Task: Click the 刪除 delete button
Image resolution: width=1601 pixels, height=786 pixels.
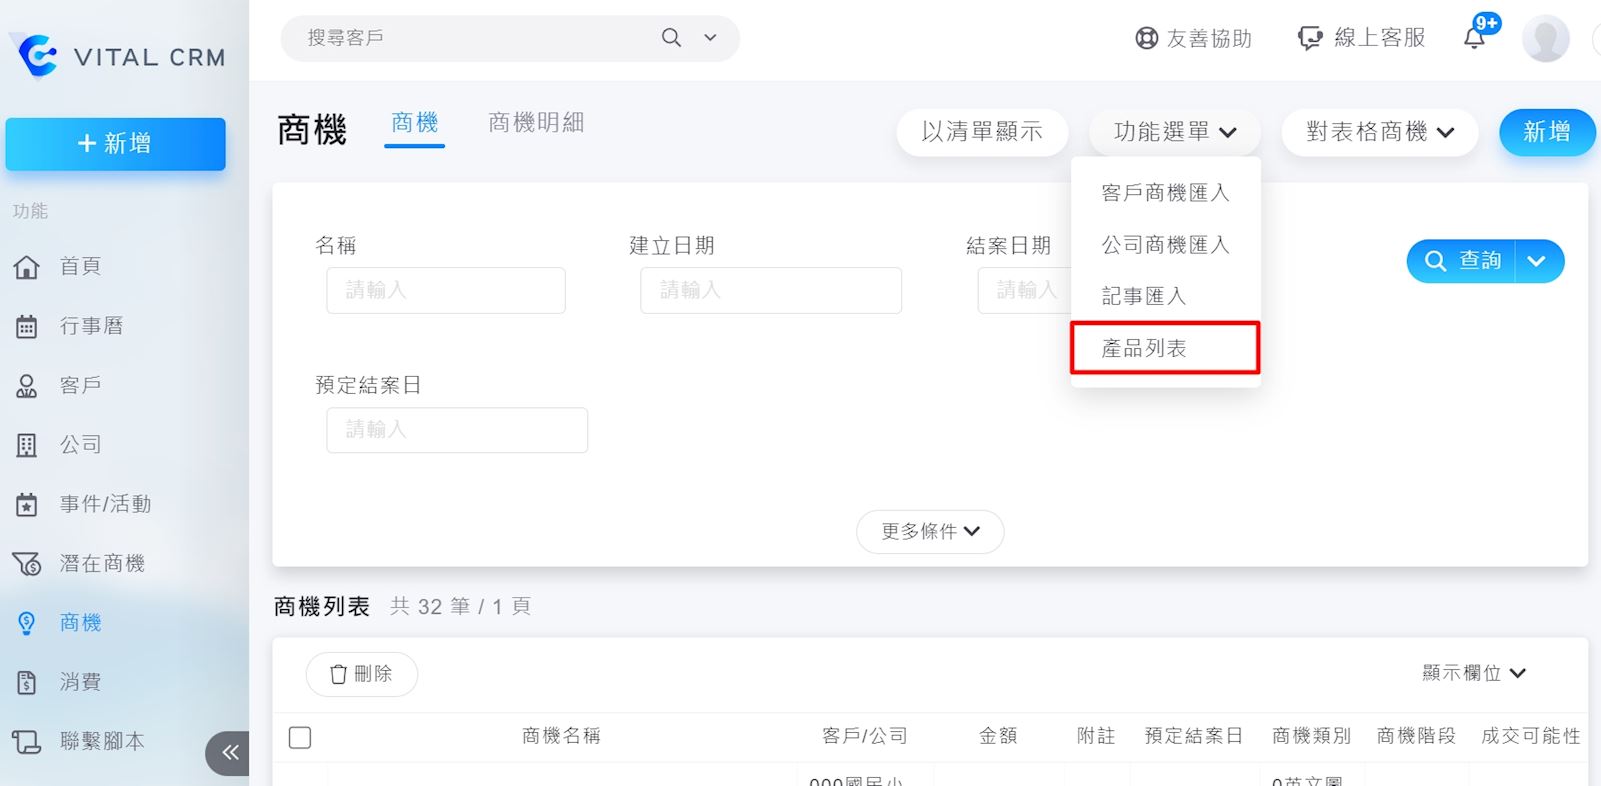Action: click(x=361, y=674)
